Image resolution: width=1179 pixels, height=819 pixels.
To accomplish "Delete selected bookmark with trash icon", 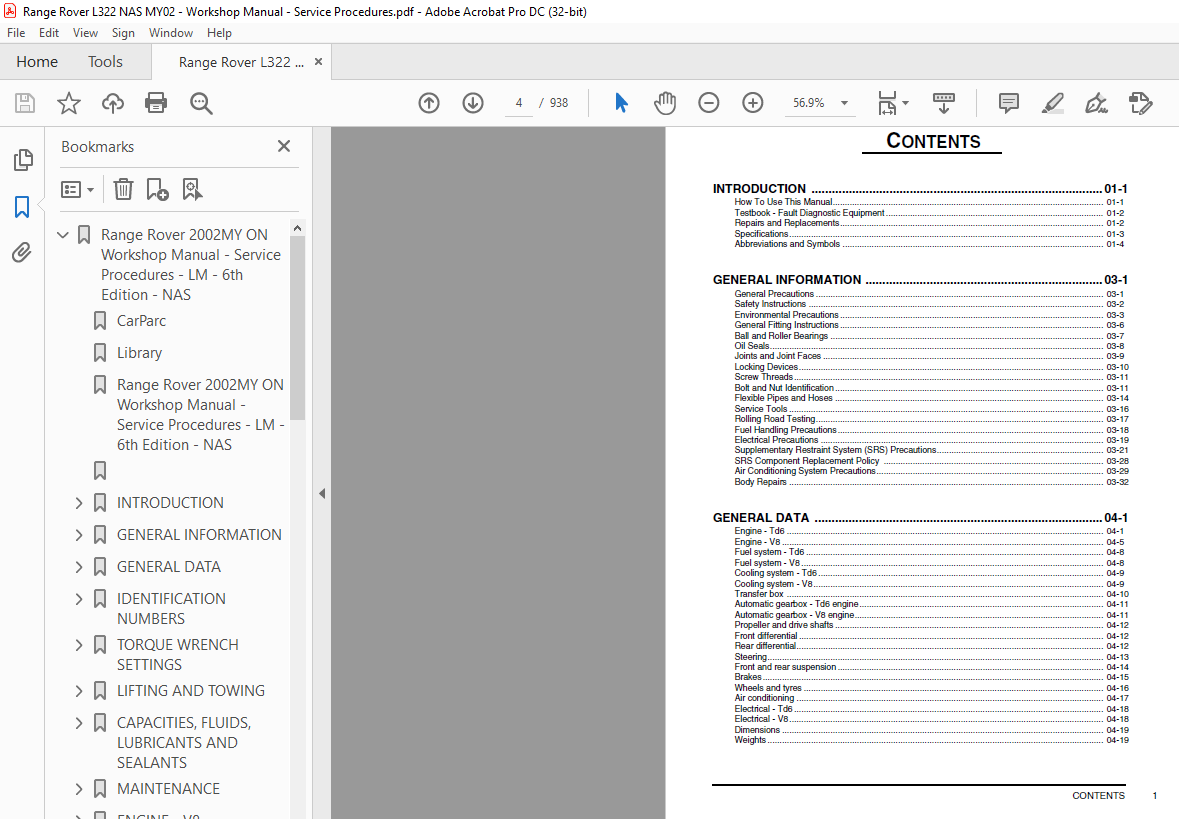I will pyautogui.click(x=123, y=190).
